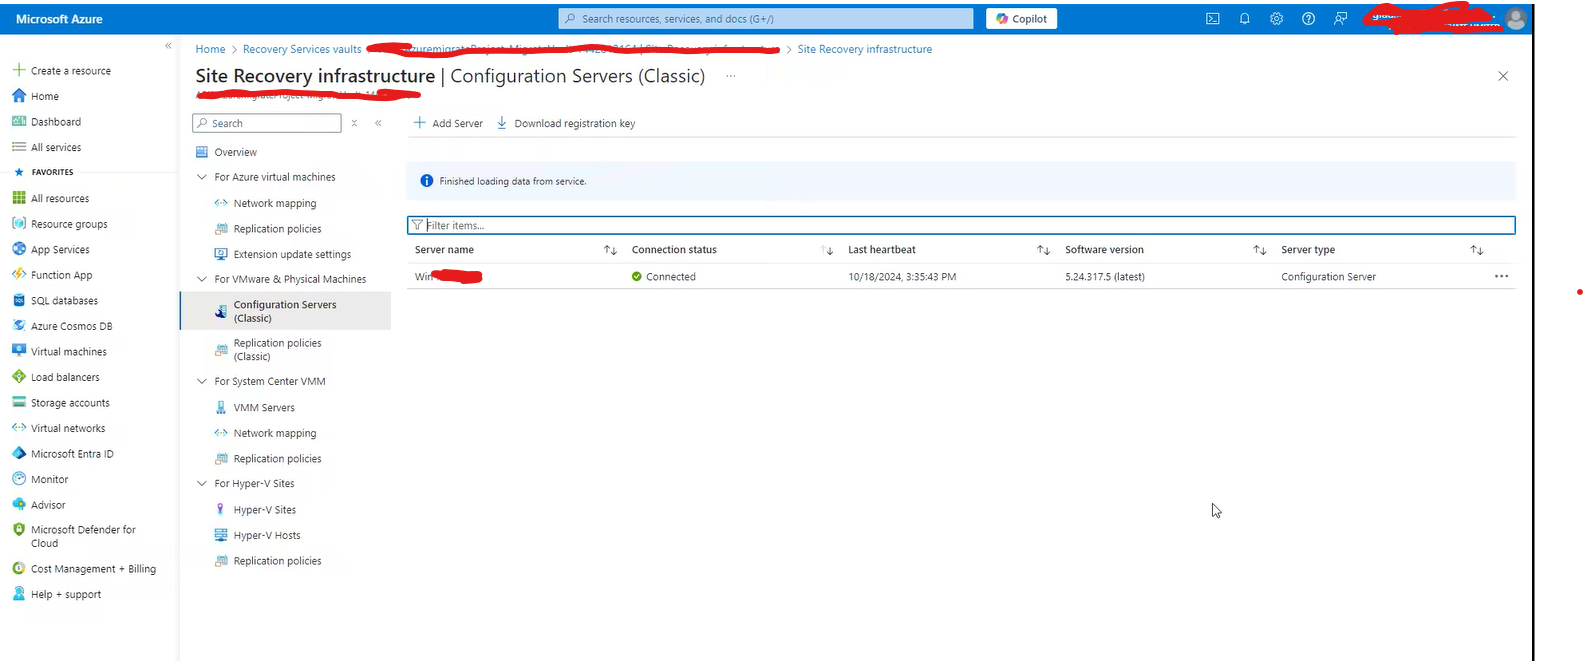Select Configuration Servers (Classic) item
Screen dimensions: 1583x661
click(285, 311)
